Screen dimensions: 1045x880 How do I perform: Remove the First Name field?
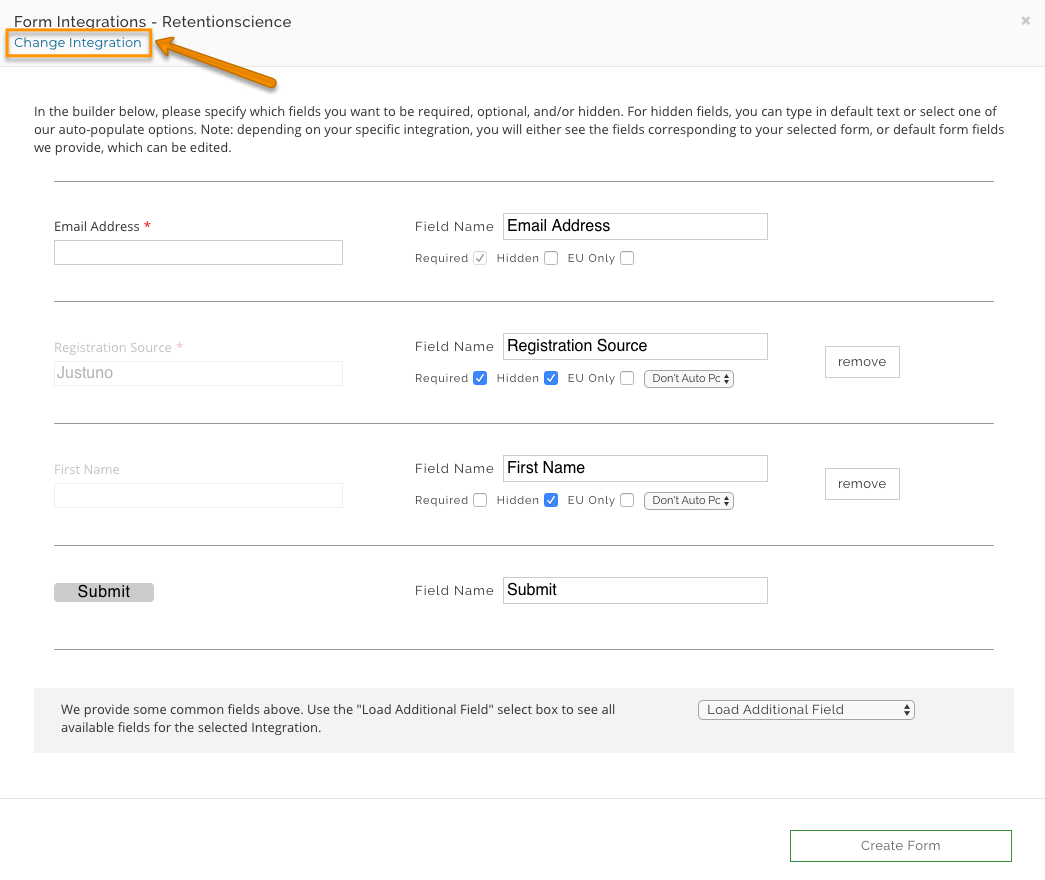(862, 484)
